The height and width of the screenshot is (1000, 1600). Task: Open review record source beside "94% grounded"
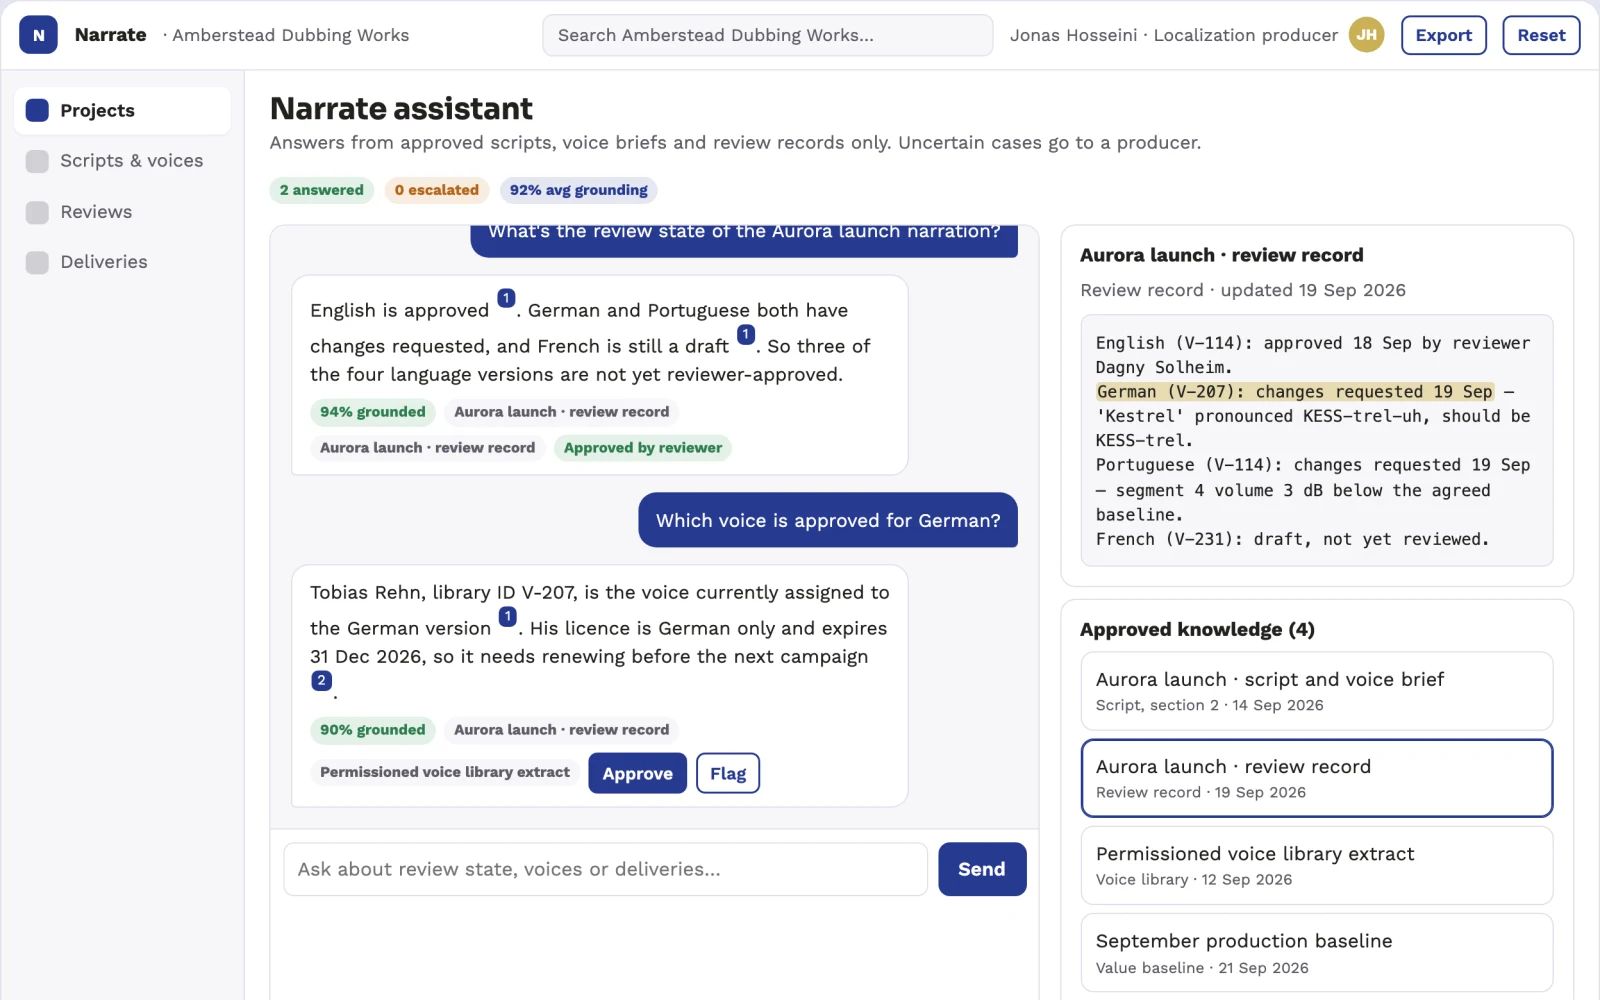click(562, 412)
